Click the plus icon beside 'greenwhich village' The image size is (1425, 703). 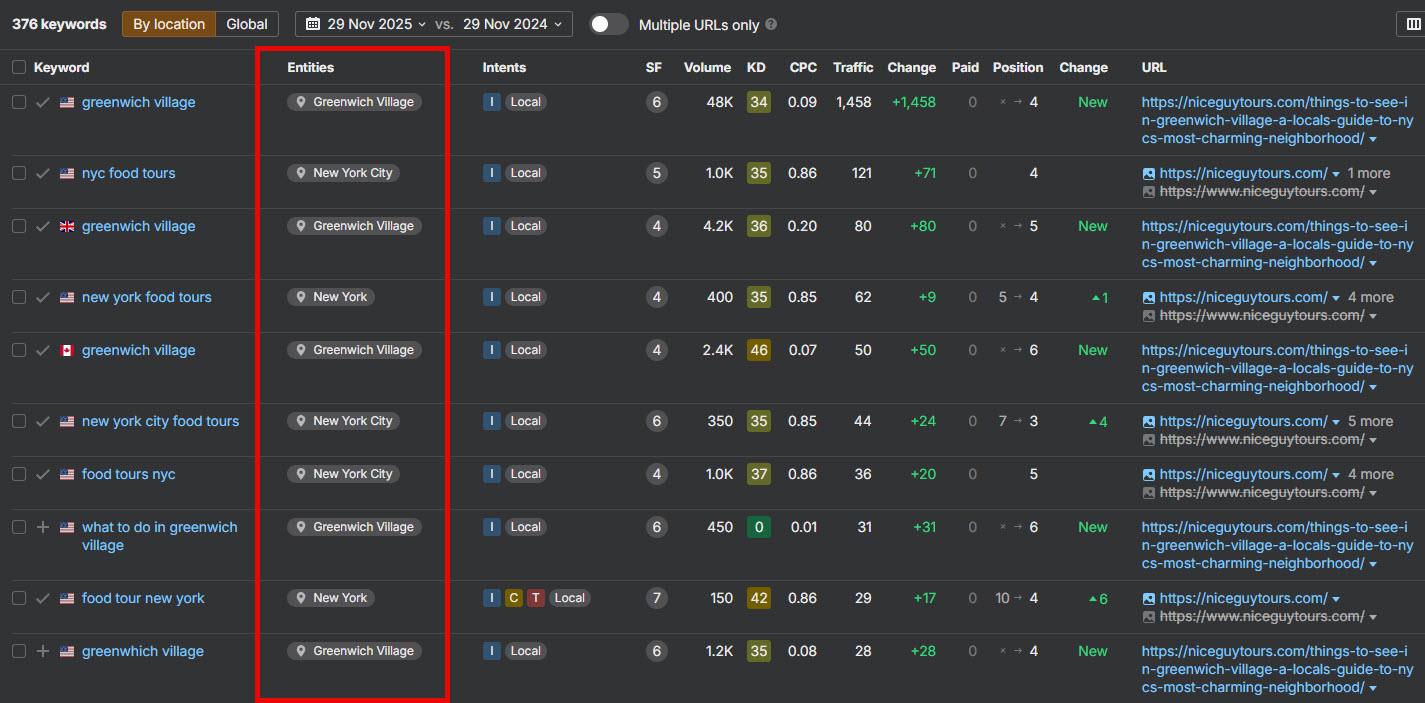(x=42, y=651)
